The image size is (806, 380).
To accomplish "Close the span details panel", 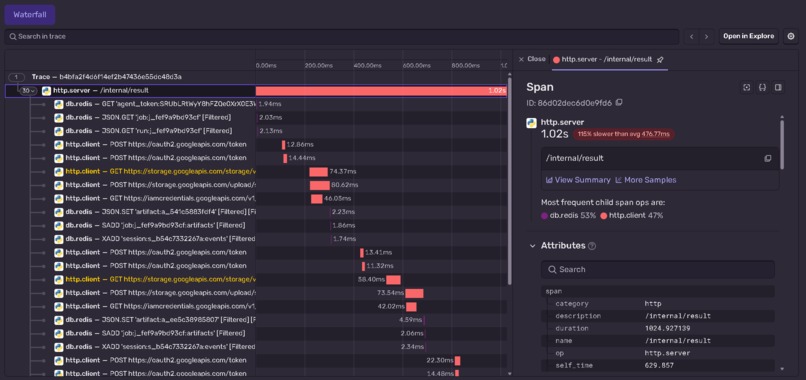I will click(532, 59).
